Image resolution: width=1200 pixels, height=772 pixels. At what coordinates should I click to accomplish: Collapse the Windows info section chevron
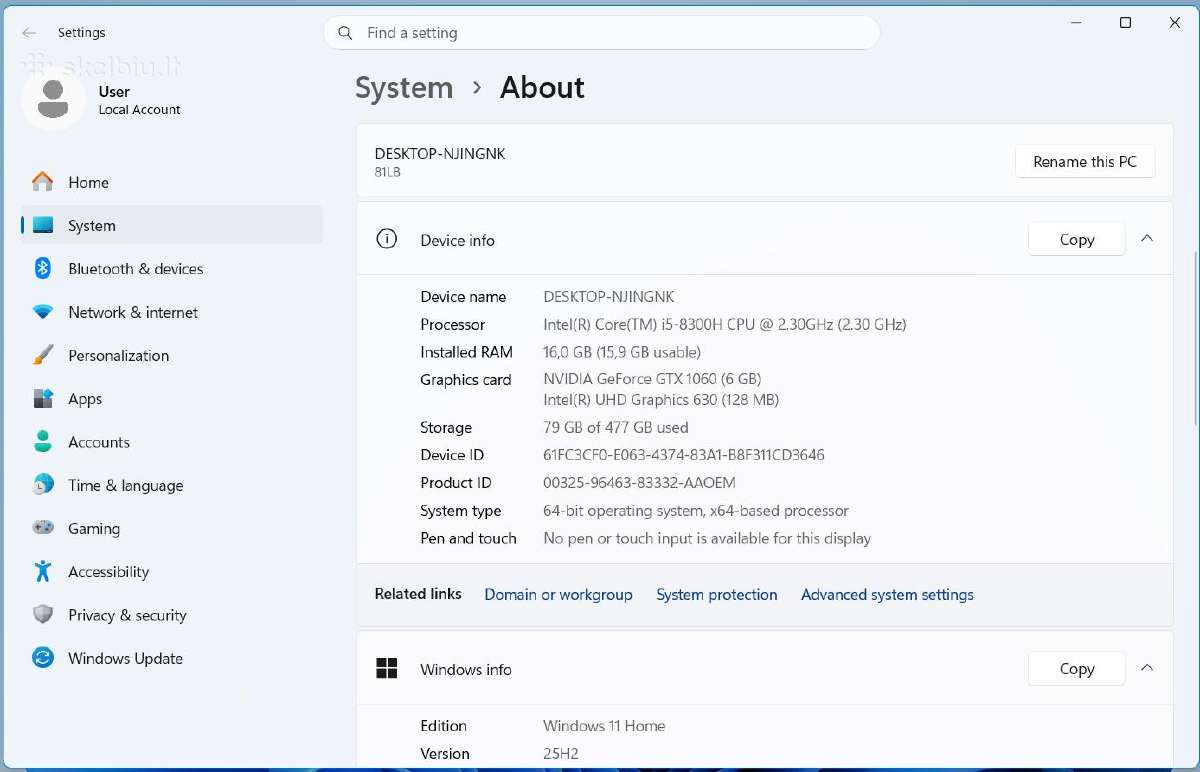click(1147, 668)
